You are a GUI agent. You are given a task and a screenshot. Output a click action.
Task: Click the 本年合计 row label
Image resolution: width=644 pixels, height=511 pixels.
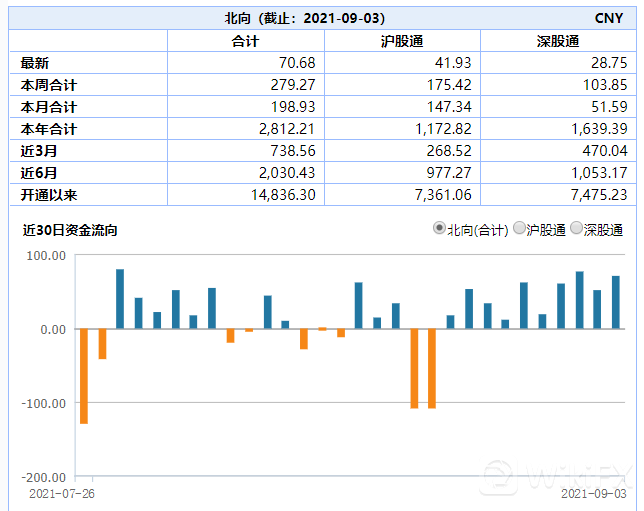(48, 129)
